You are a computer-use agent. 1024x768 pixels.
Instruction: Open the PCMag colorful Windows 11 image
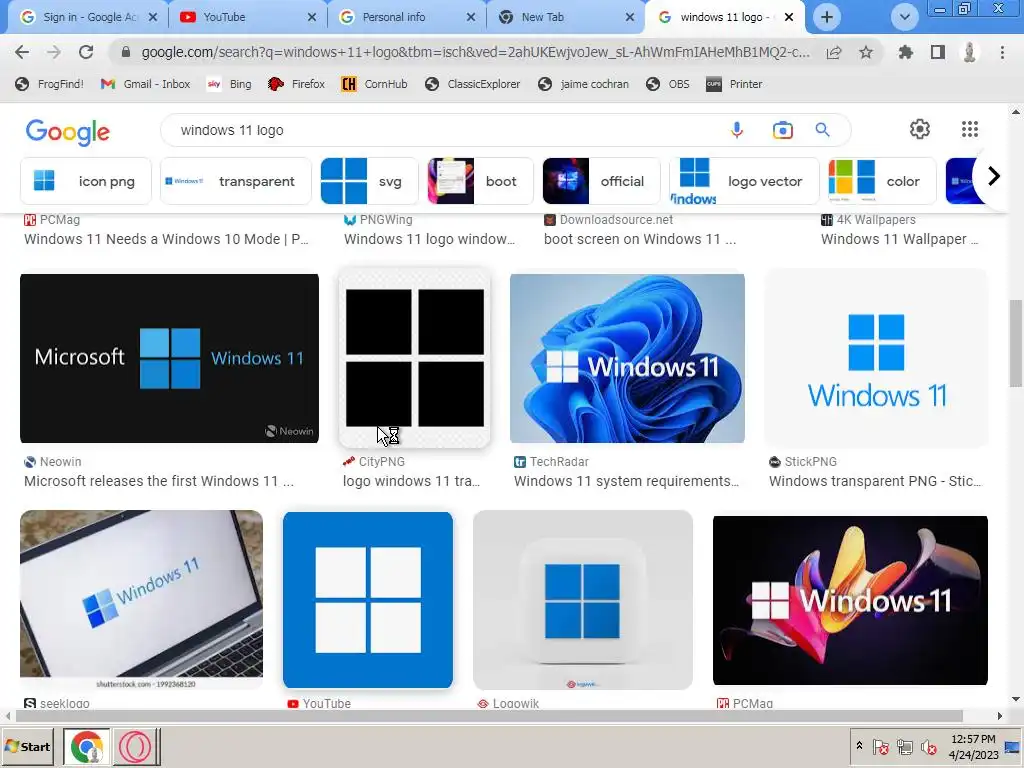tap(850, 600)
